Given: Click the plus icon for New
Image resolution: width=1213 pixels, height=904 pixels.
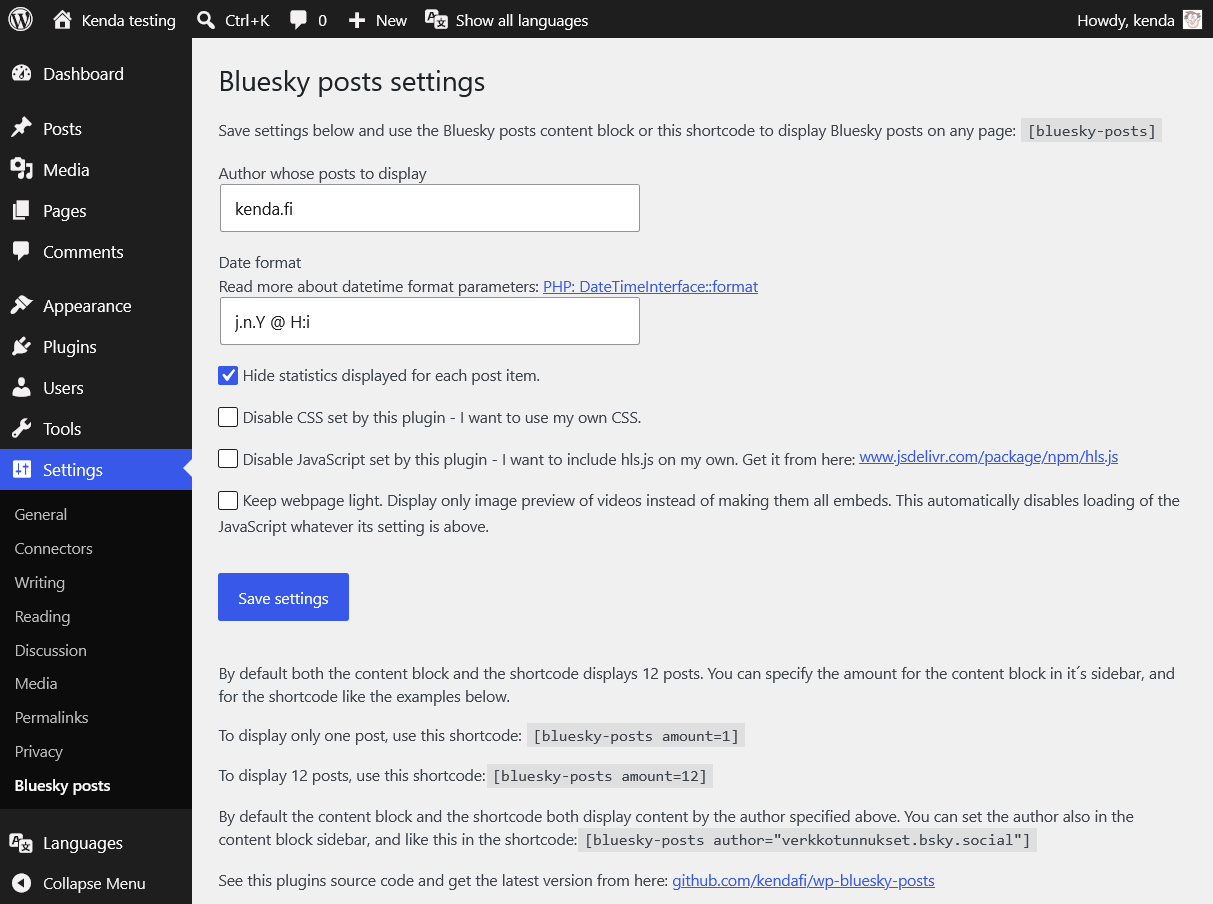Looking at the screenshot, I should (x=357, y=20).
